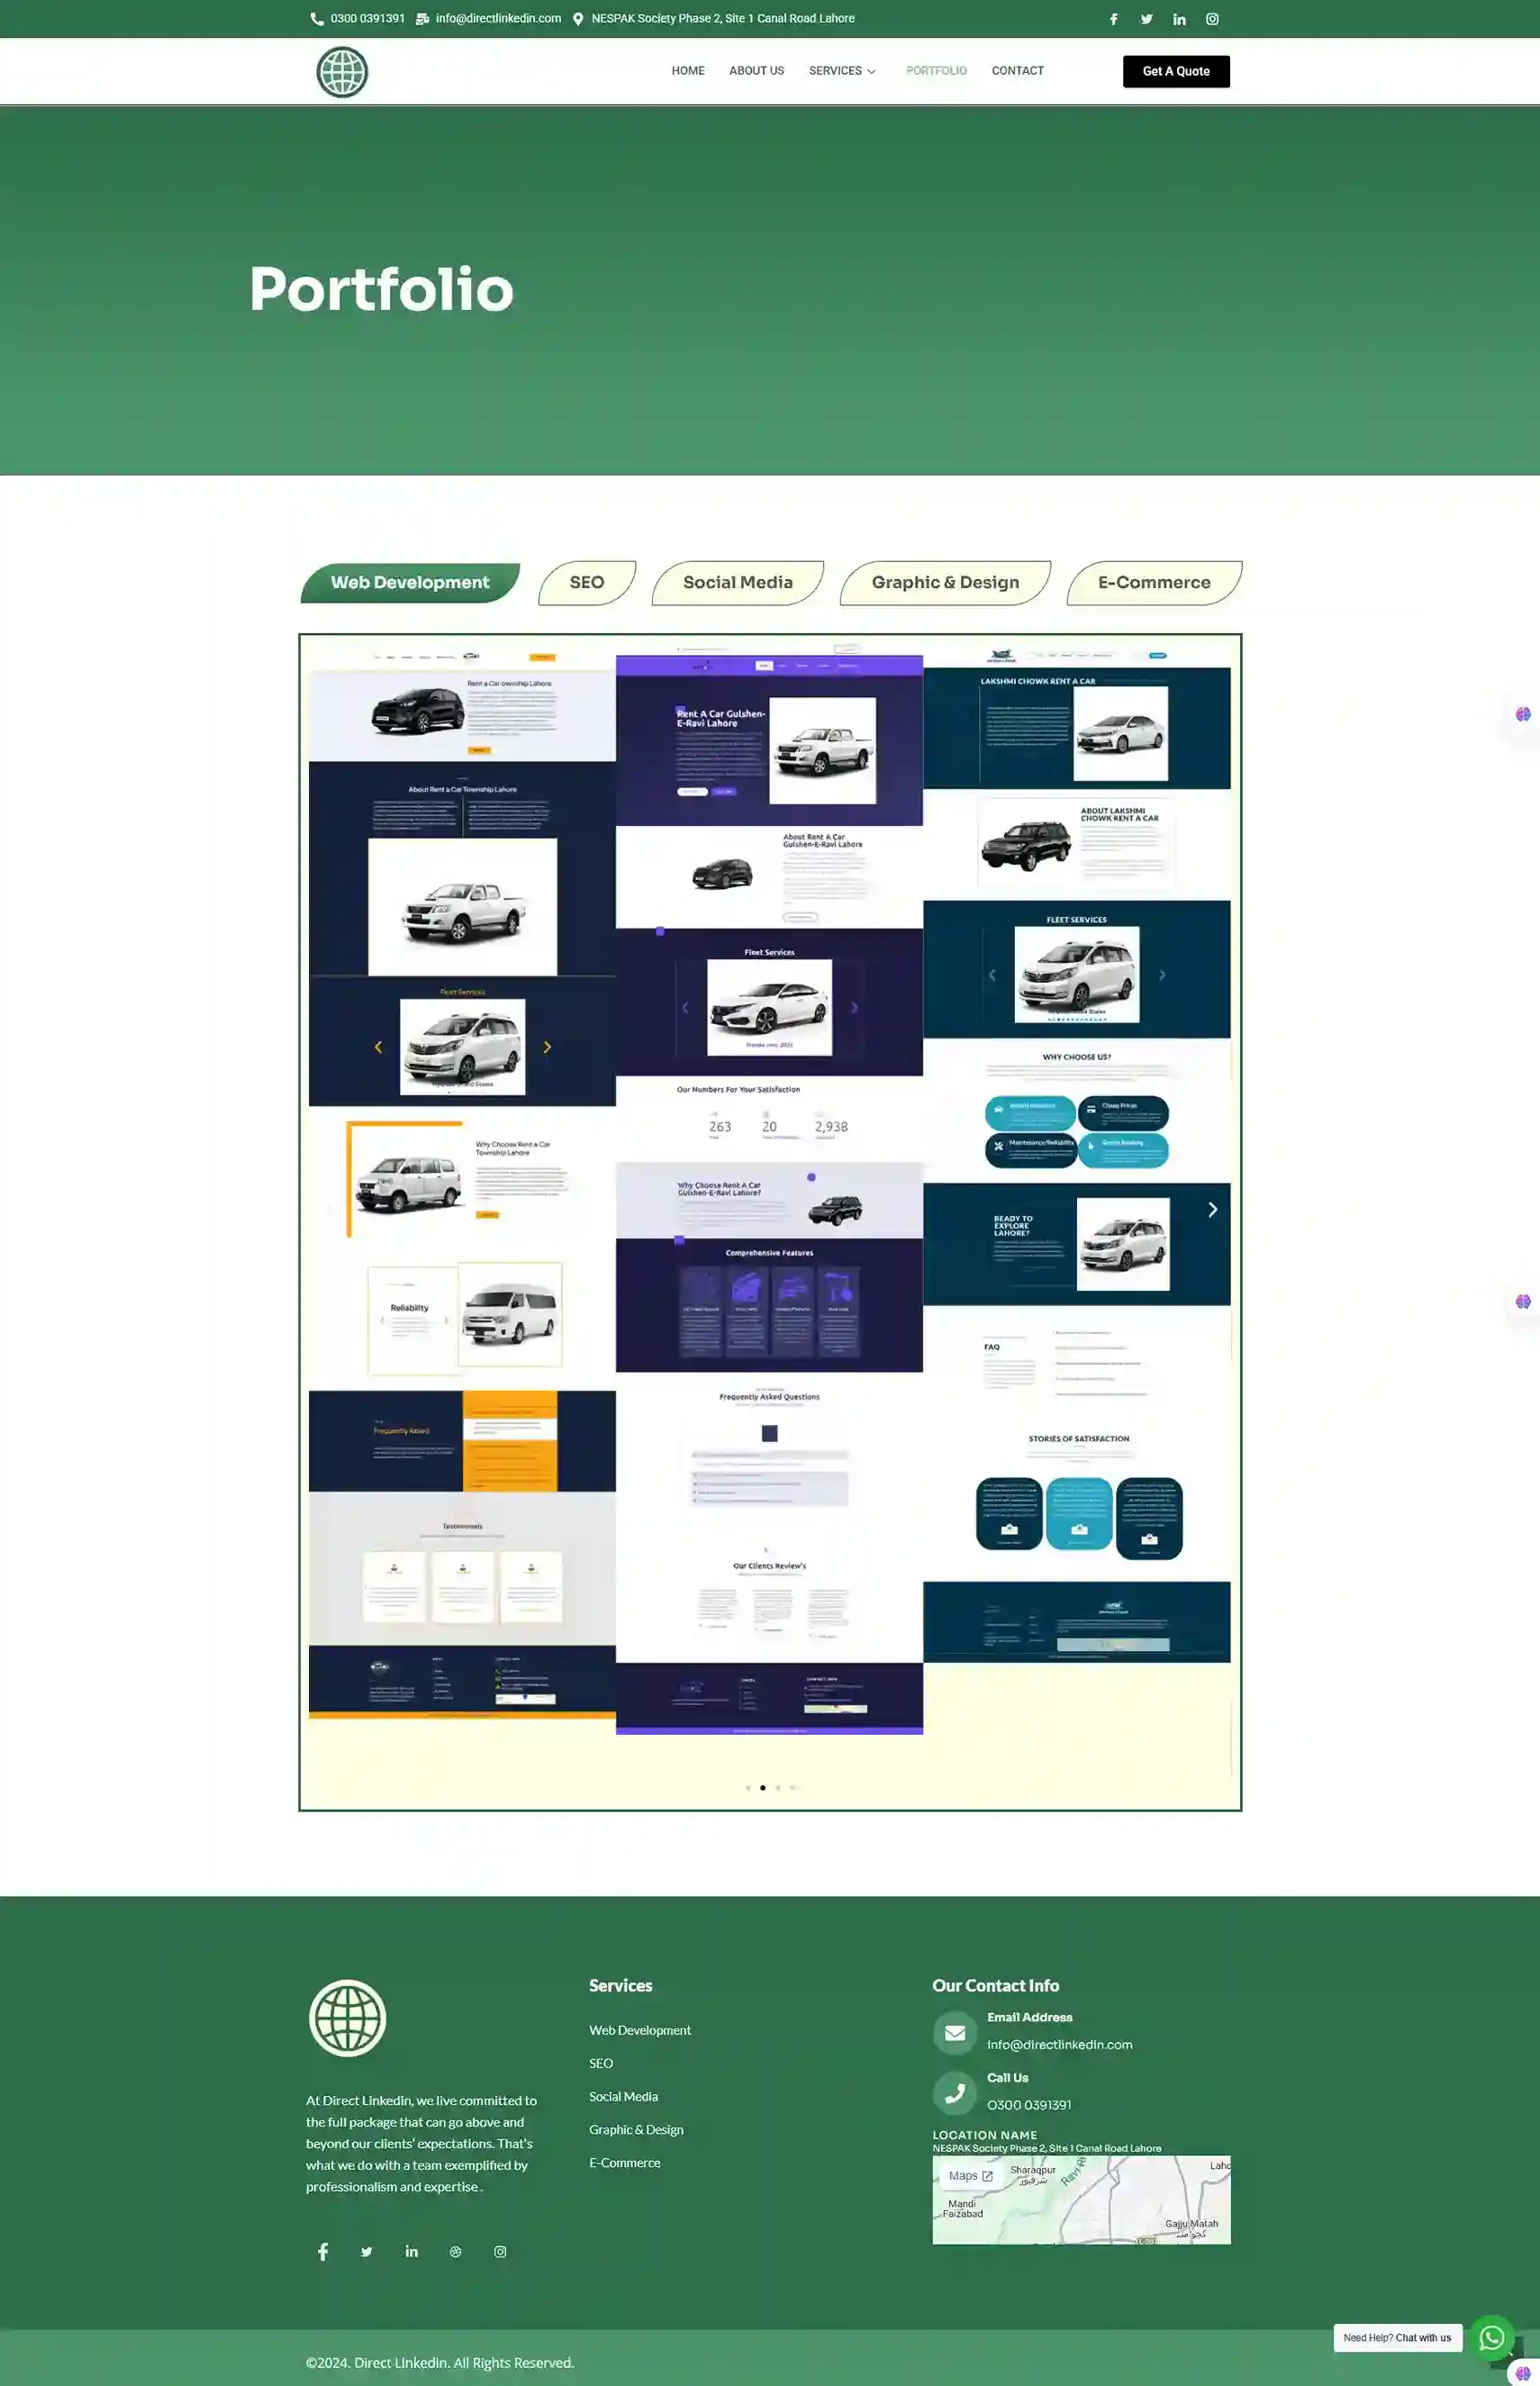Expand the Services dropdown chevron
The height and width of the screenshot is (2386, 1540).
(x=871, y=72)
